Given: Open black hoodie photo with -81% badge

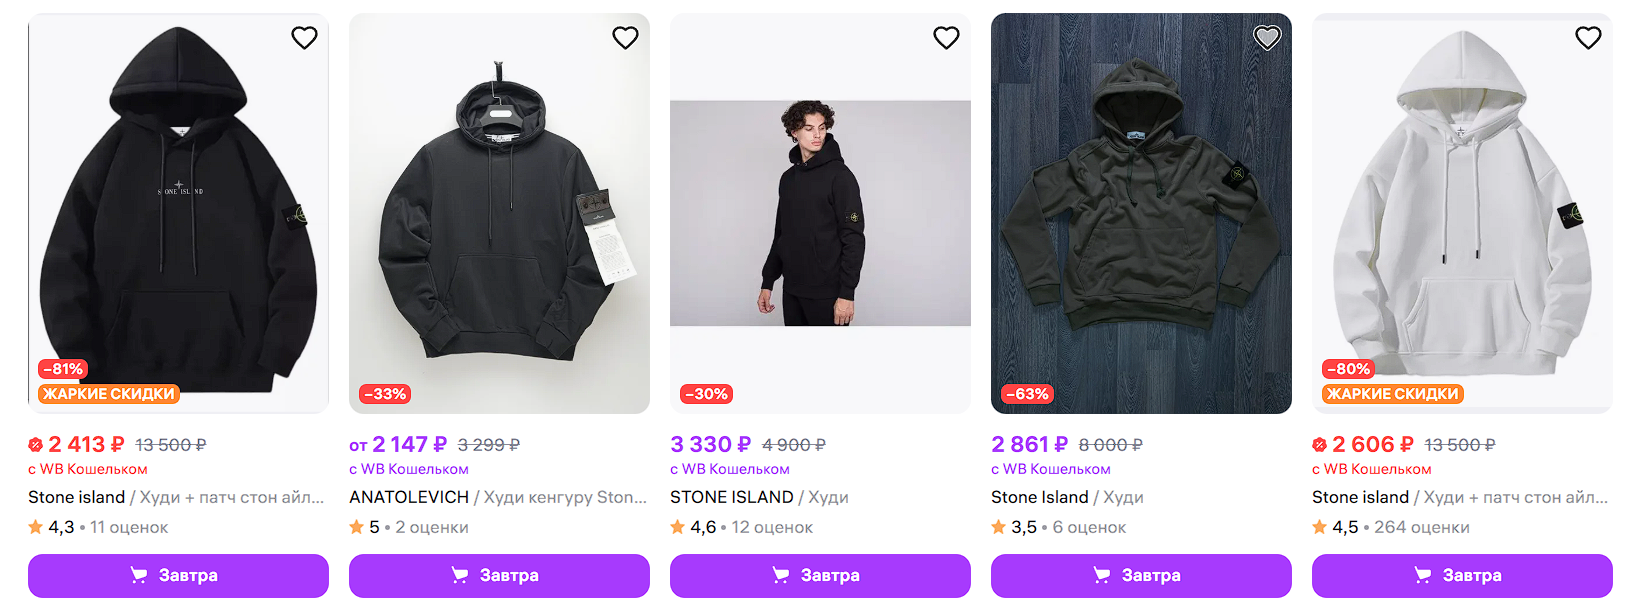Looking at the screenshot, I should click(x=178, y=212).
